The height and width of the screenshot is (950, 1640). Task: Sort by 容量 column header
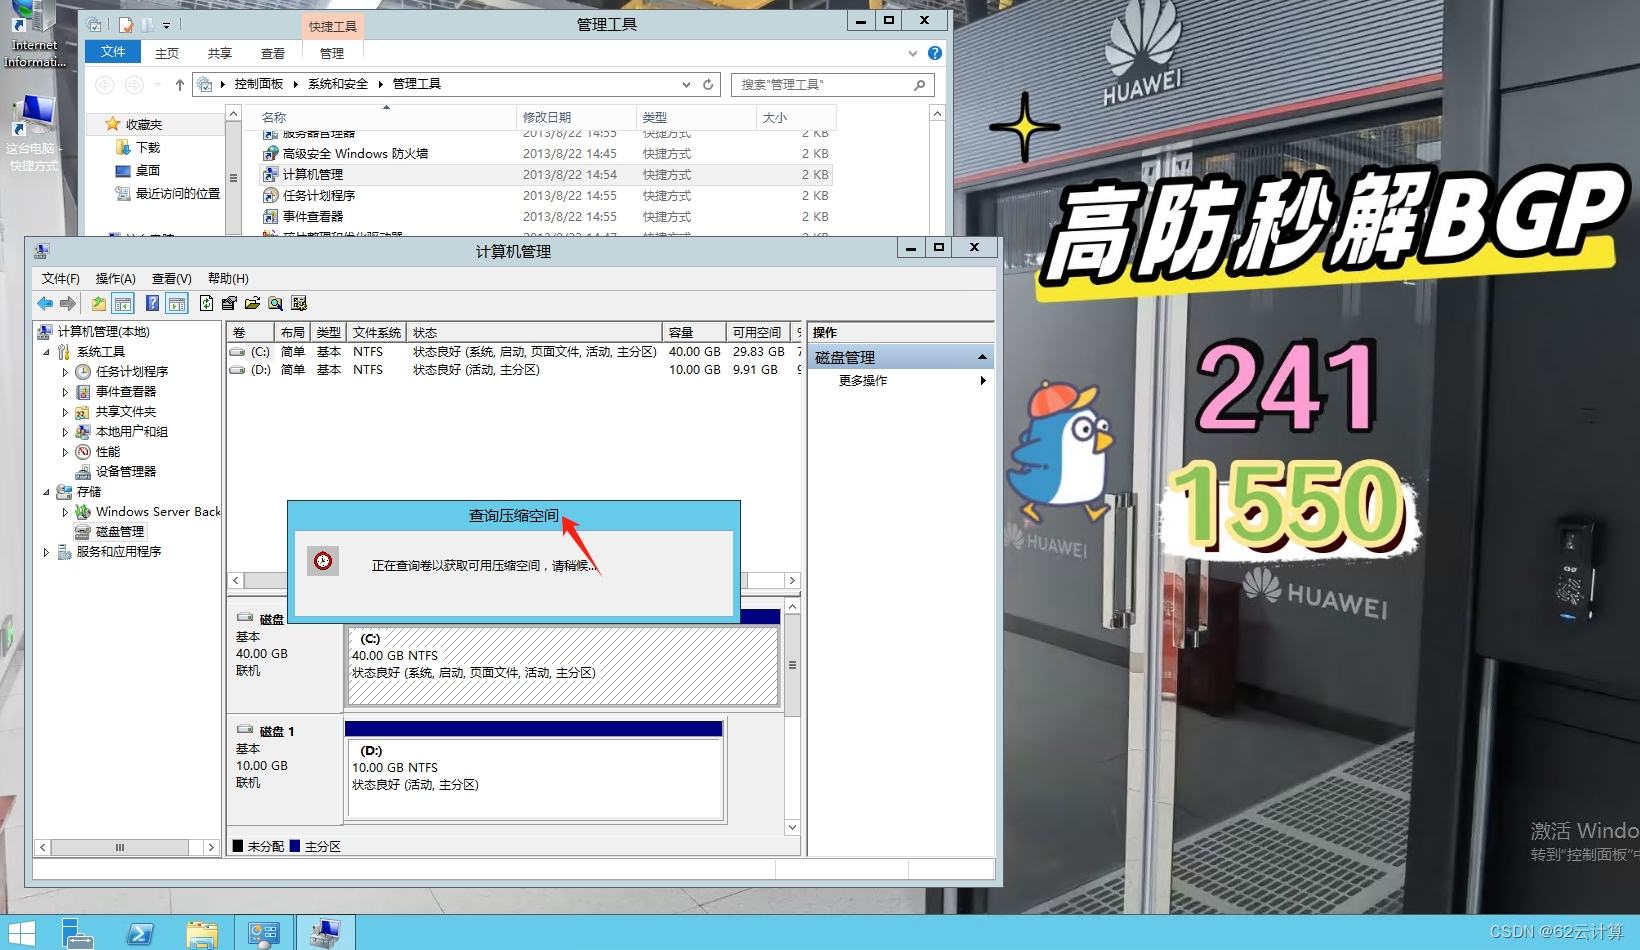pos(694,332)
